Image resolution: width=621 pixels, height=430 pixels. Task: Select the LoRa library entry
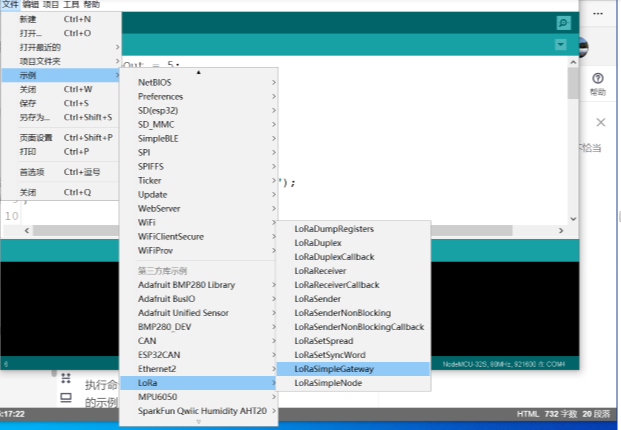199,383
